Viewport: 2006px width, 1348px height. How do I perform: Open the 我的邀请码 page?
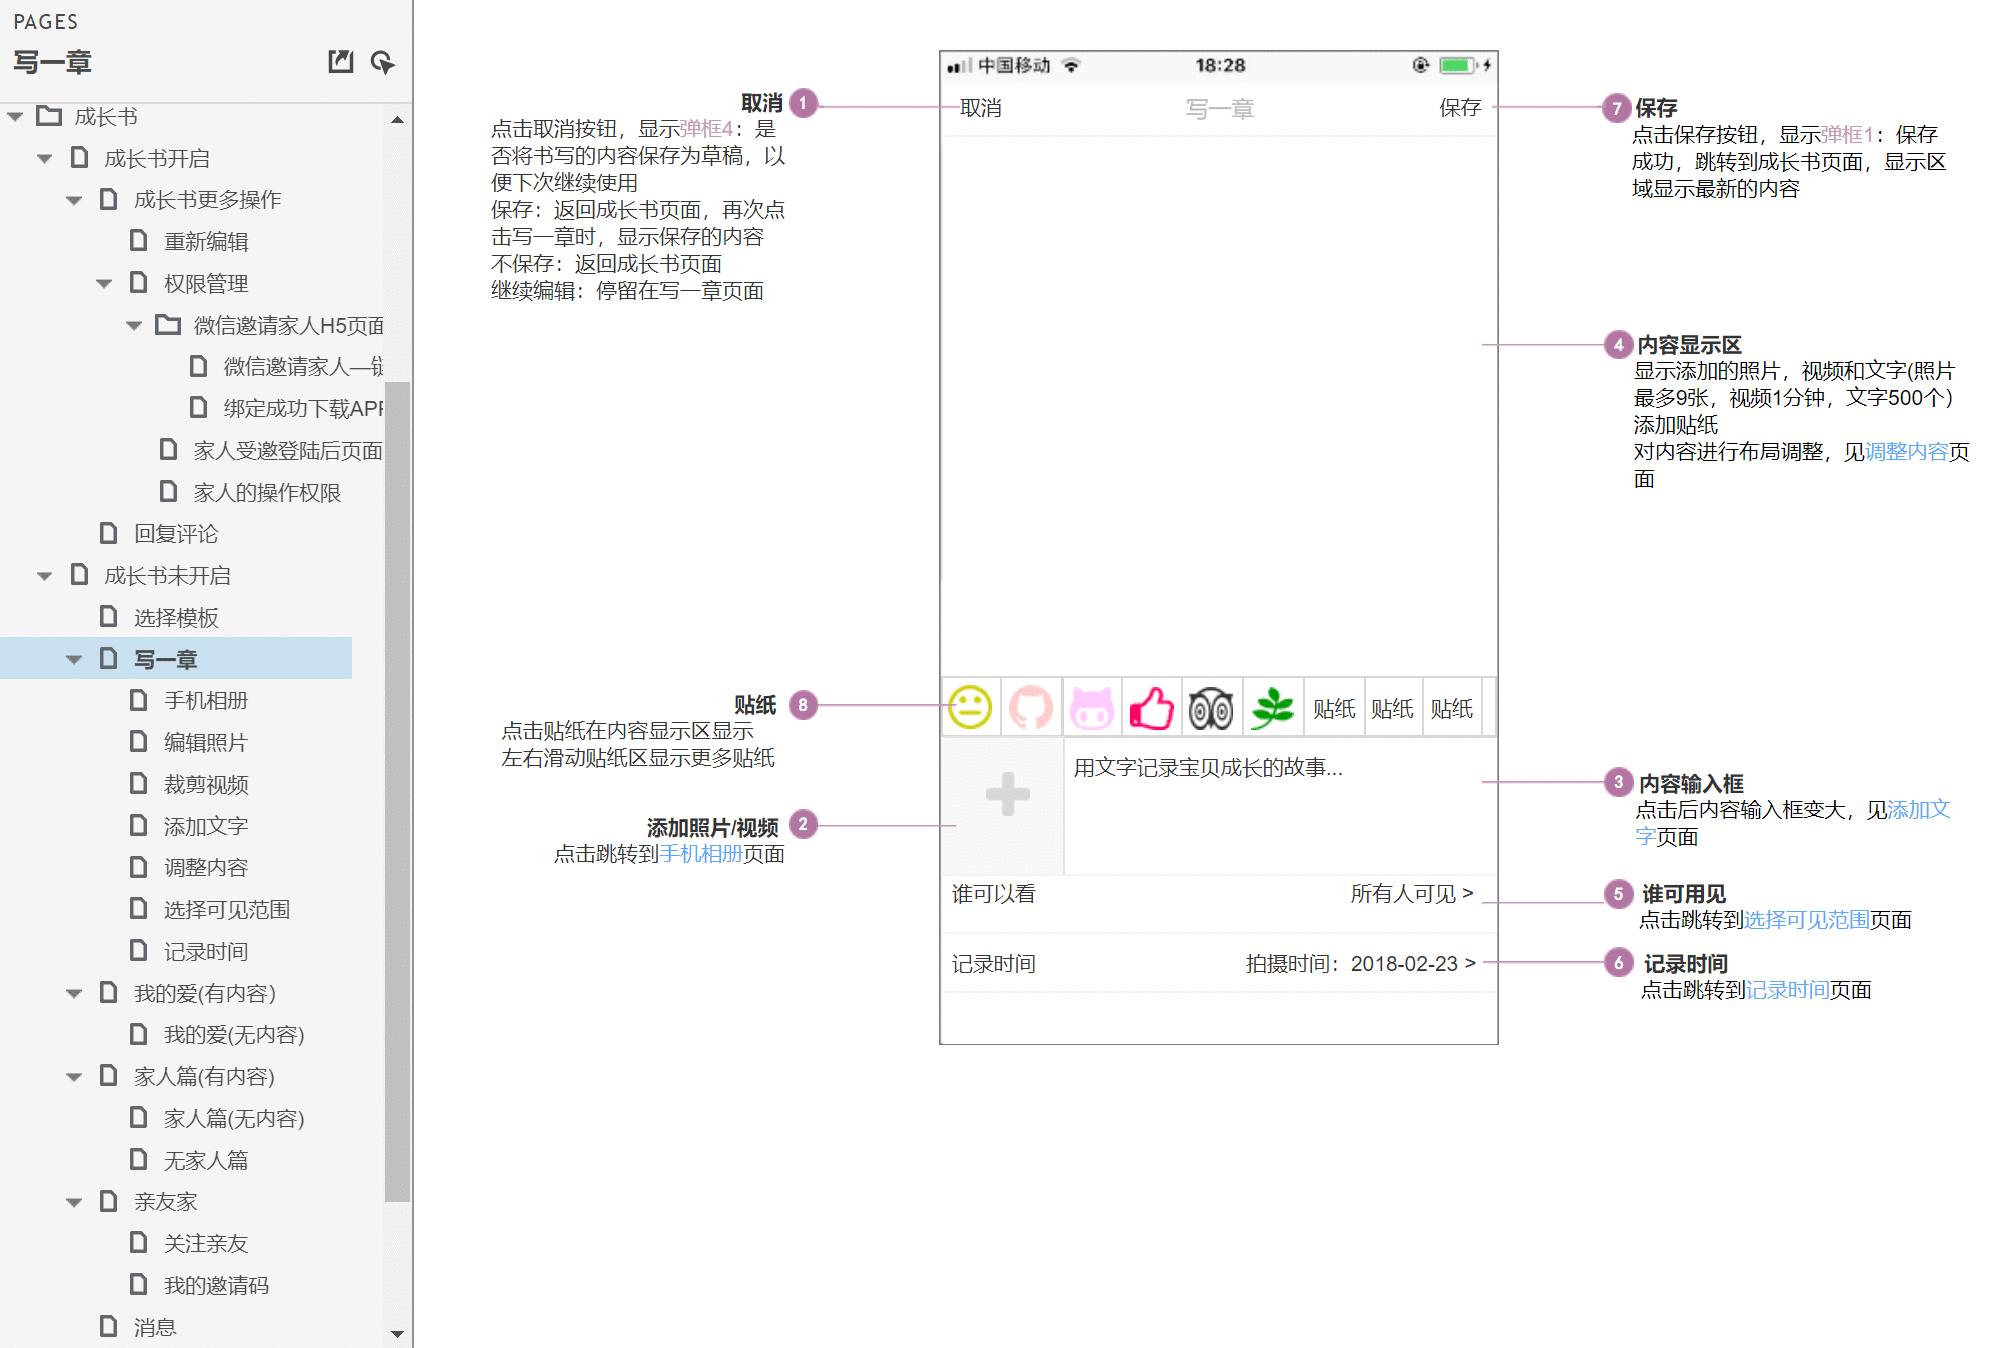coord(217,1285)
